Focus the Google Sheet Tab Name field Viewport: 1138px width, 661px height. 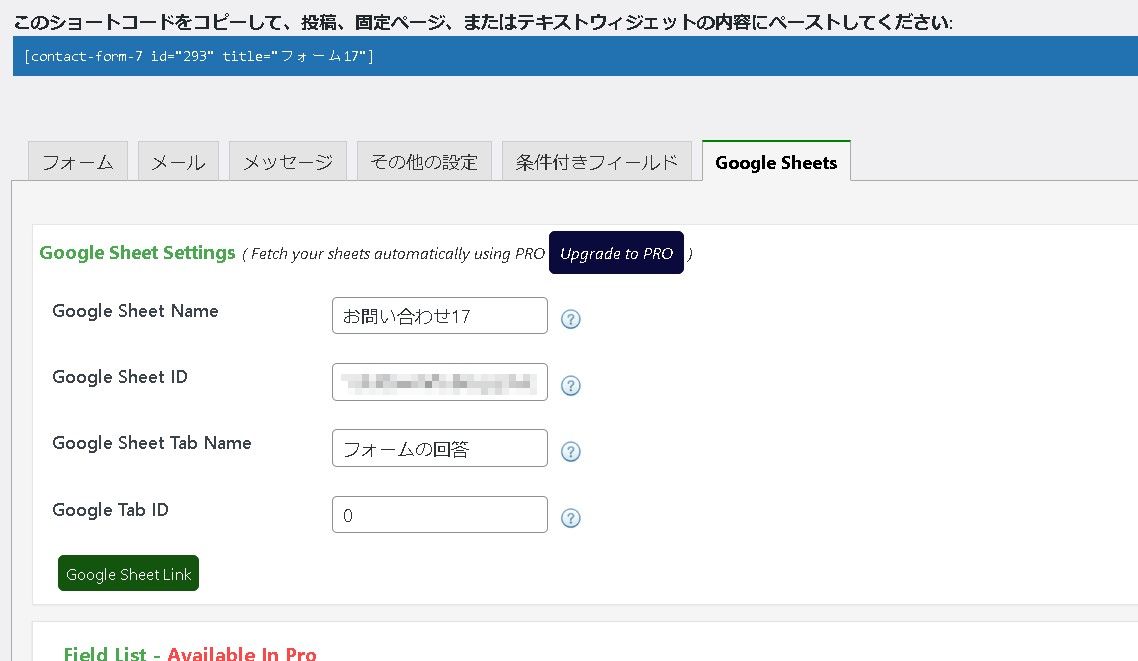click(x=439, y=447)
